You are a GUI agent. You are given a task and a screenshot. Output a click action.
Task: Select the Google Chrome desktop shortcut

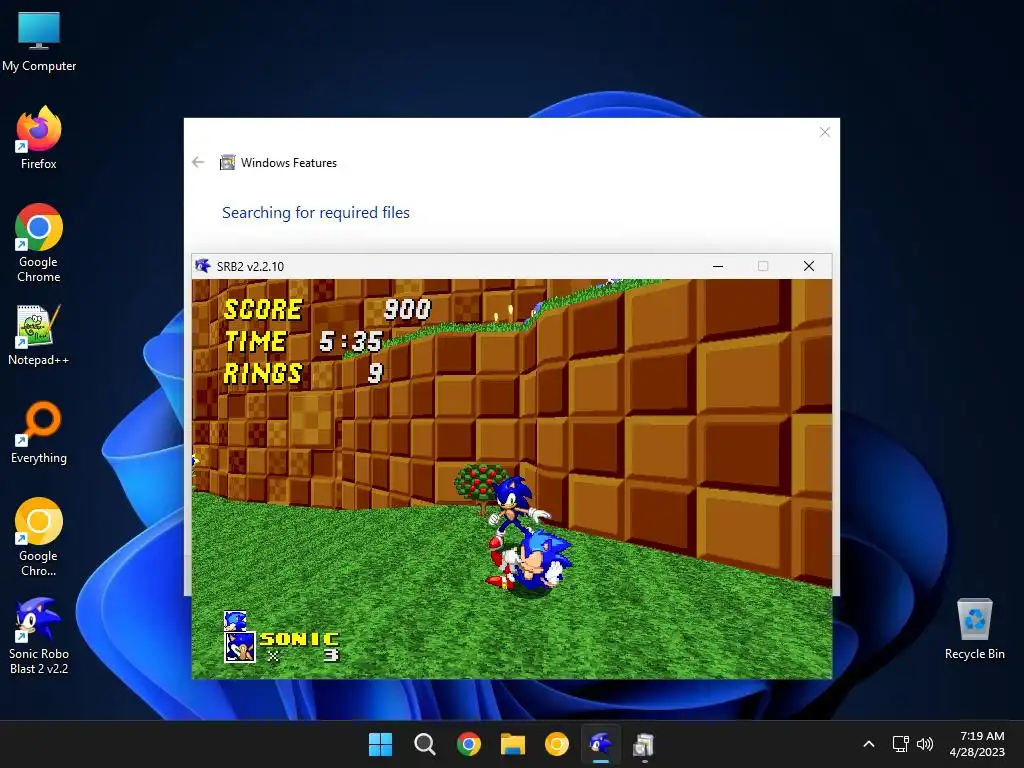pyautogui.click(x=39, y=243)
